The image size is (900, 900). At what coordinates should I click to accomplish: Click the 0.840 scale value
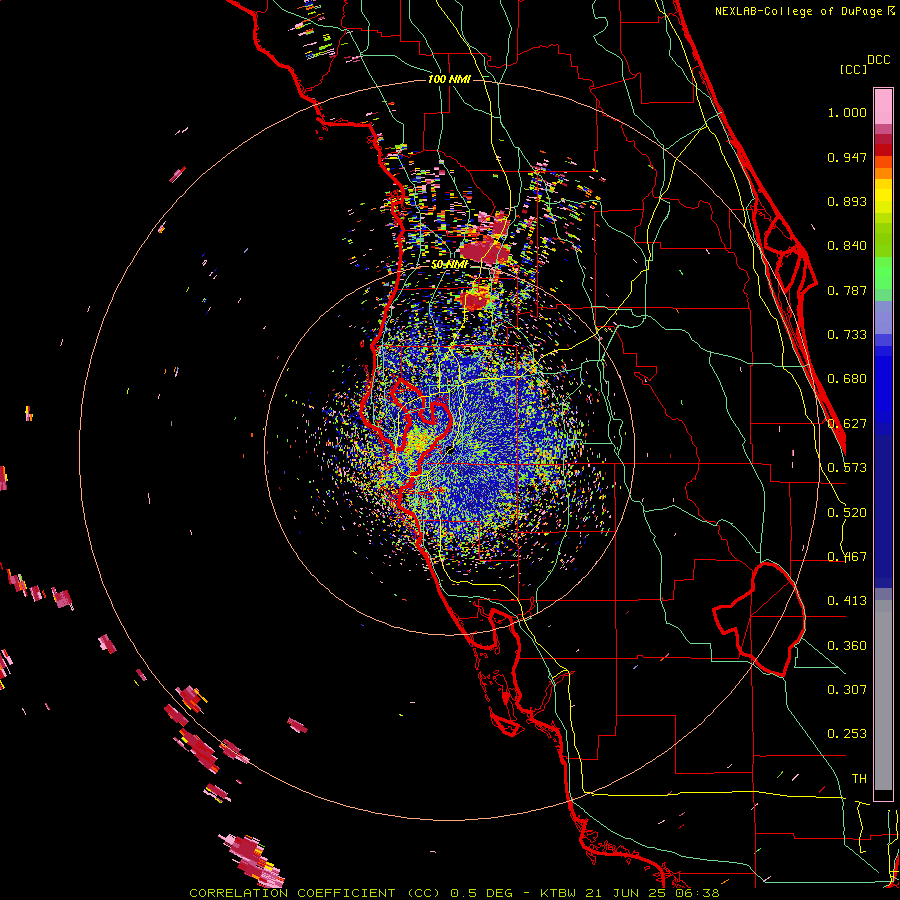click(847, 246)
